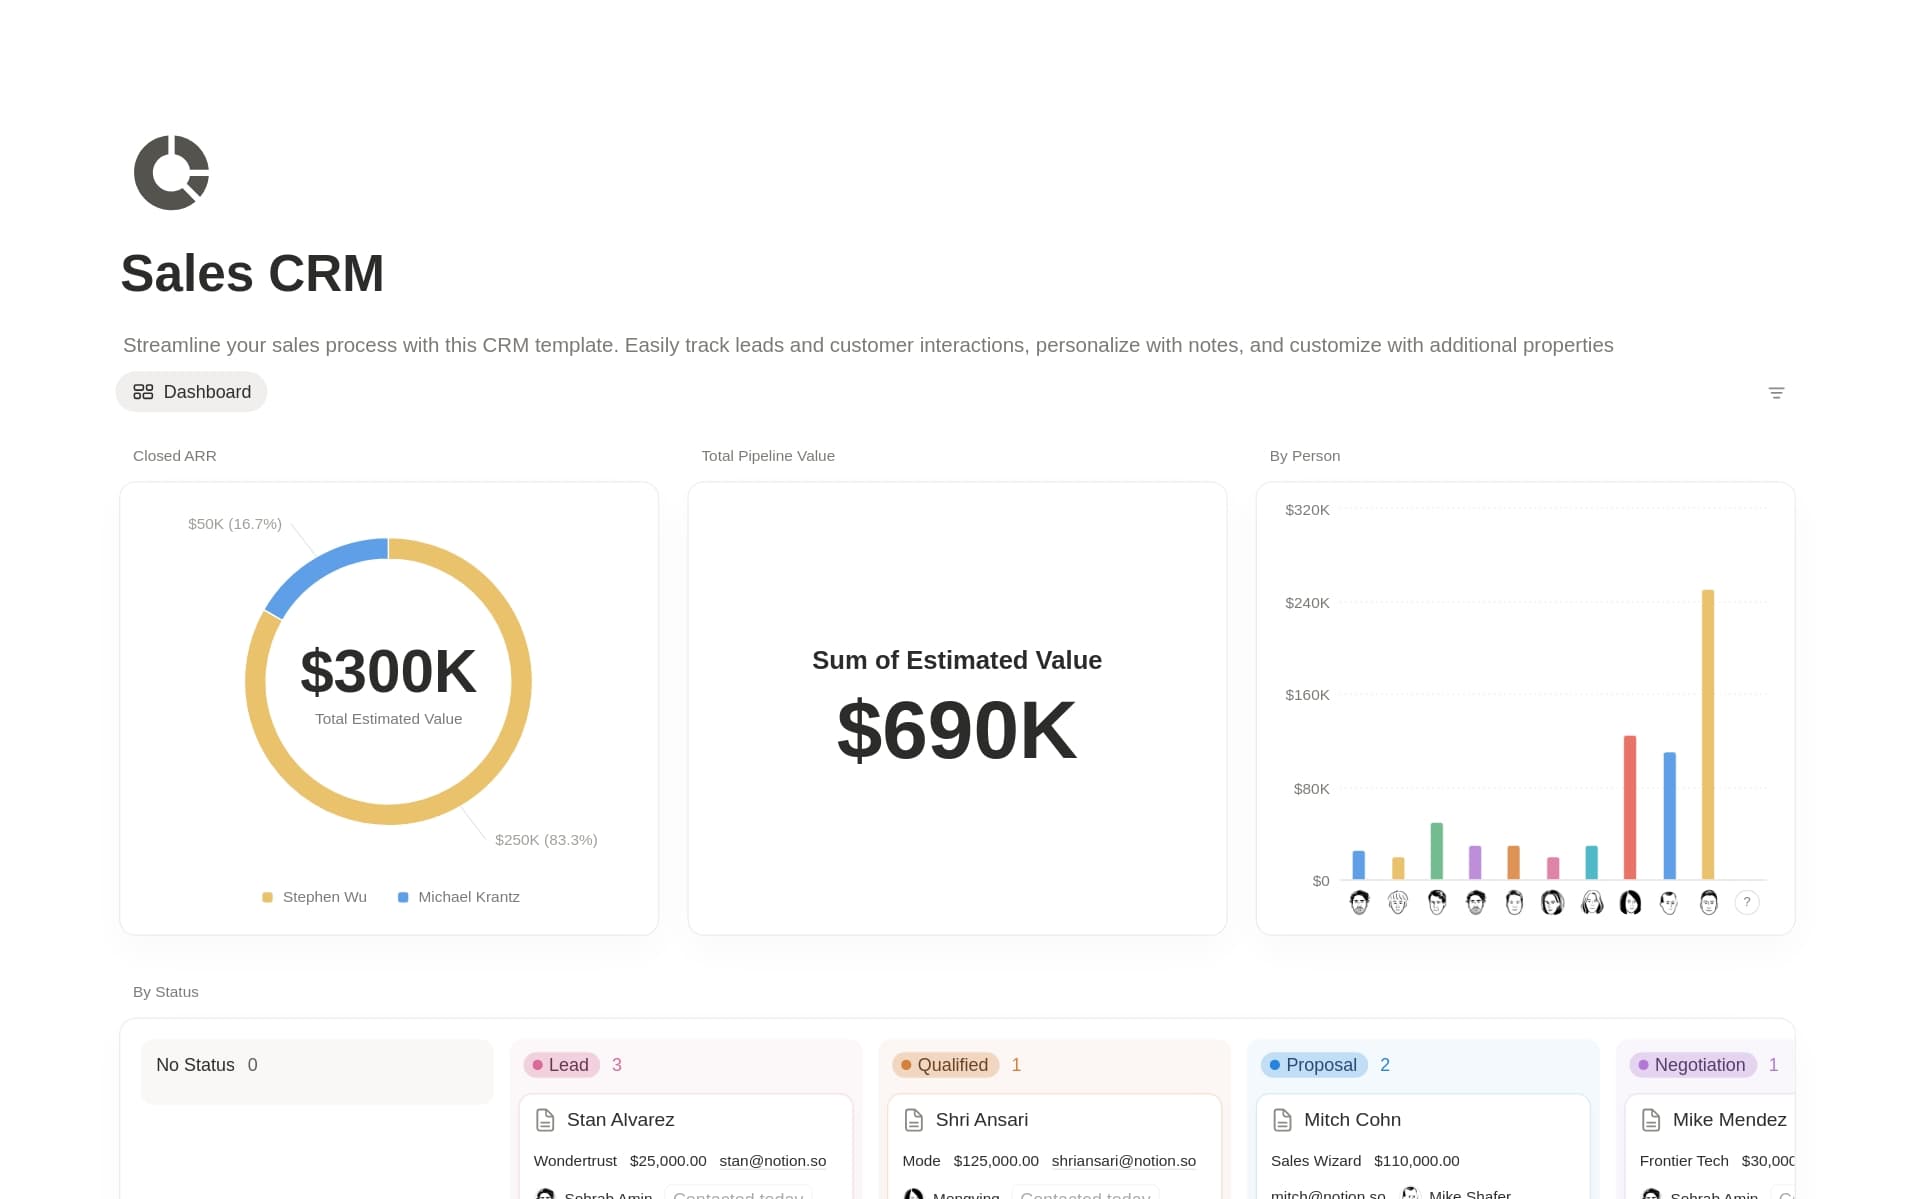Click the Mike Mendez card page icon

click(1651, 1120)
